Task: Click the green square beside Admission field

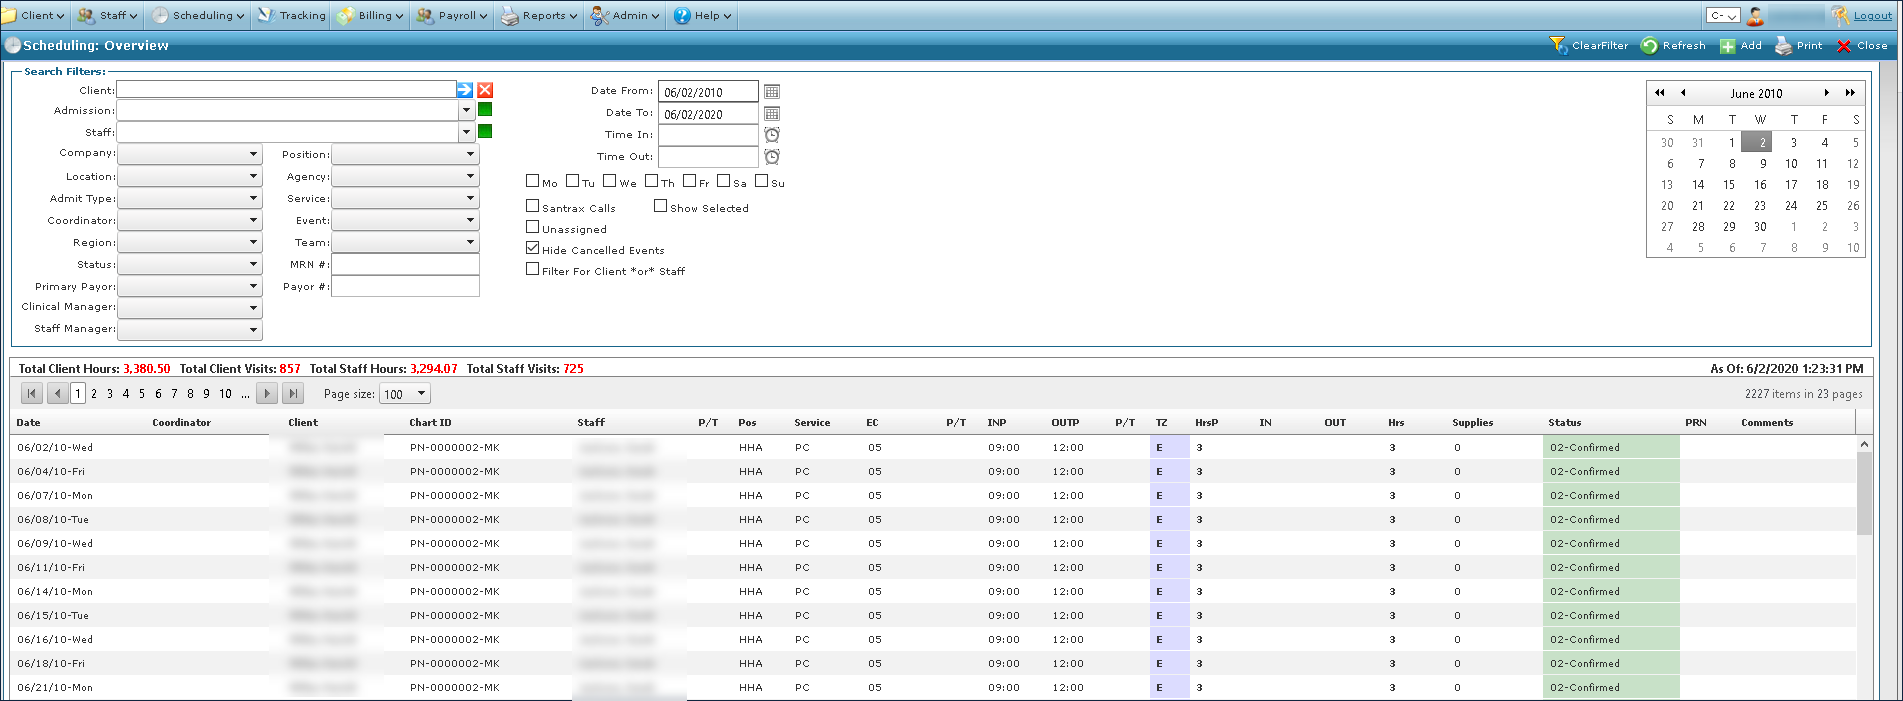Action: [x=485, y=110]
